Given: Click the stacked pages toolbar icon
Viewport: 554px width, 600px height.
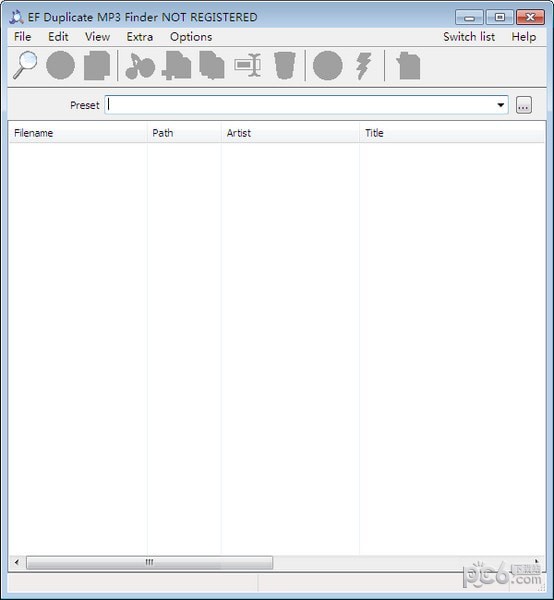Looking at the screenshot, I should [97, 65].
